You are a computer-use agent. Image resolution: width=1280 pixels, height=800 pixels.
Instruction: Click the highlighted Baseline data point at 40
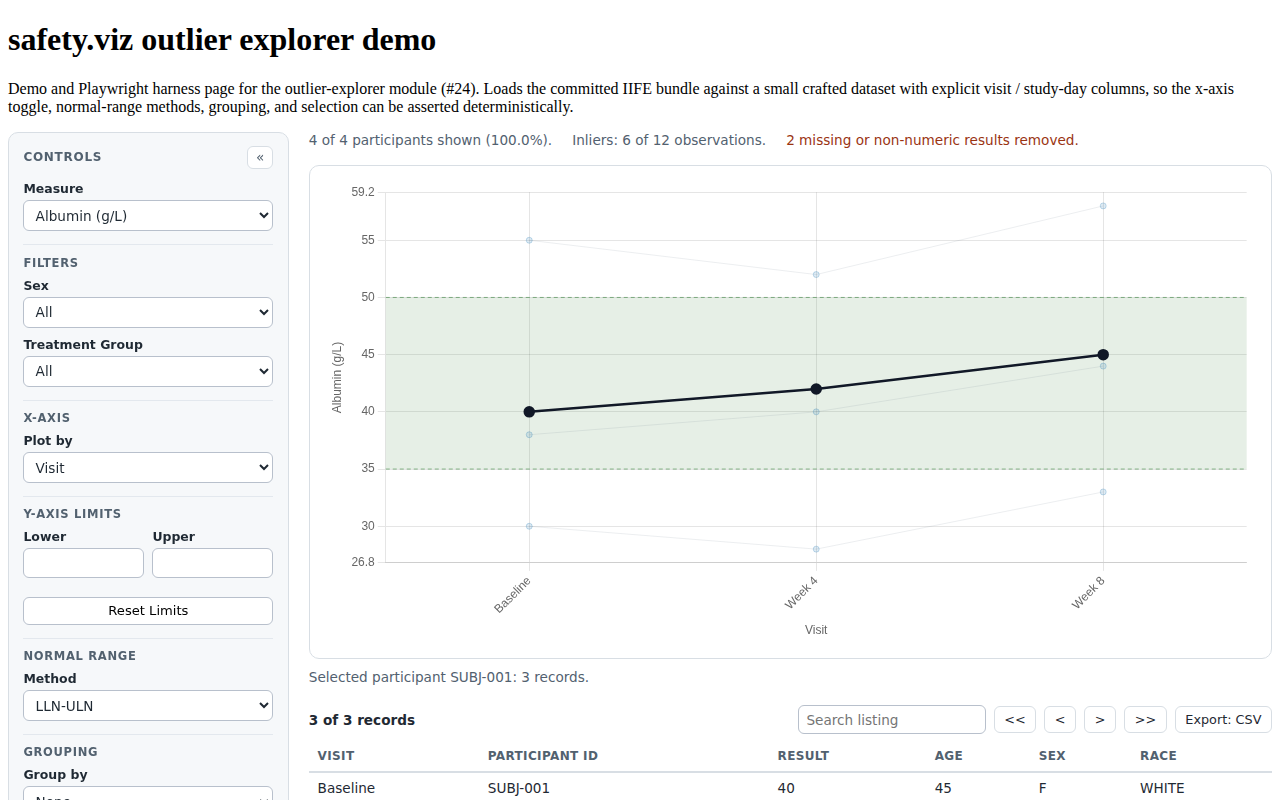point(529,411)
